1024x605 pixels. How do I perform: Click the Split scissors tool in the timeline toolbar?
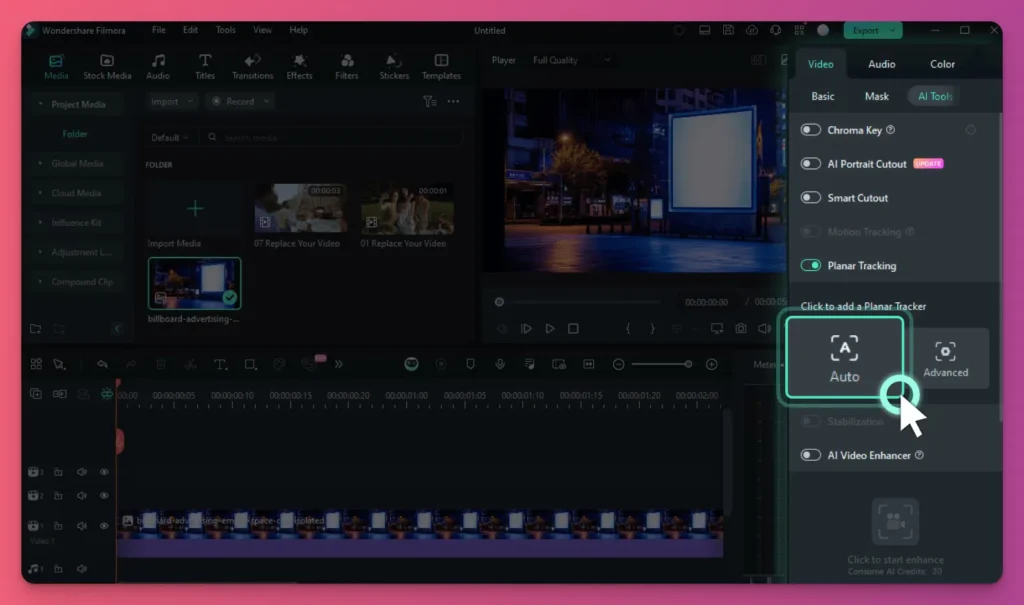191,364
